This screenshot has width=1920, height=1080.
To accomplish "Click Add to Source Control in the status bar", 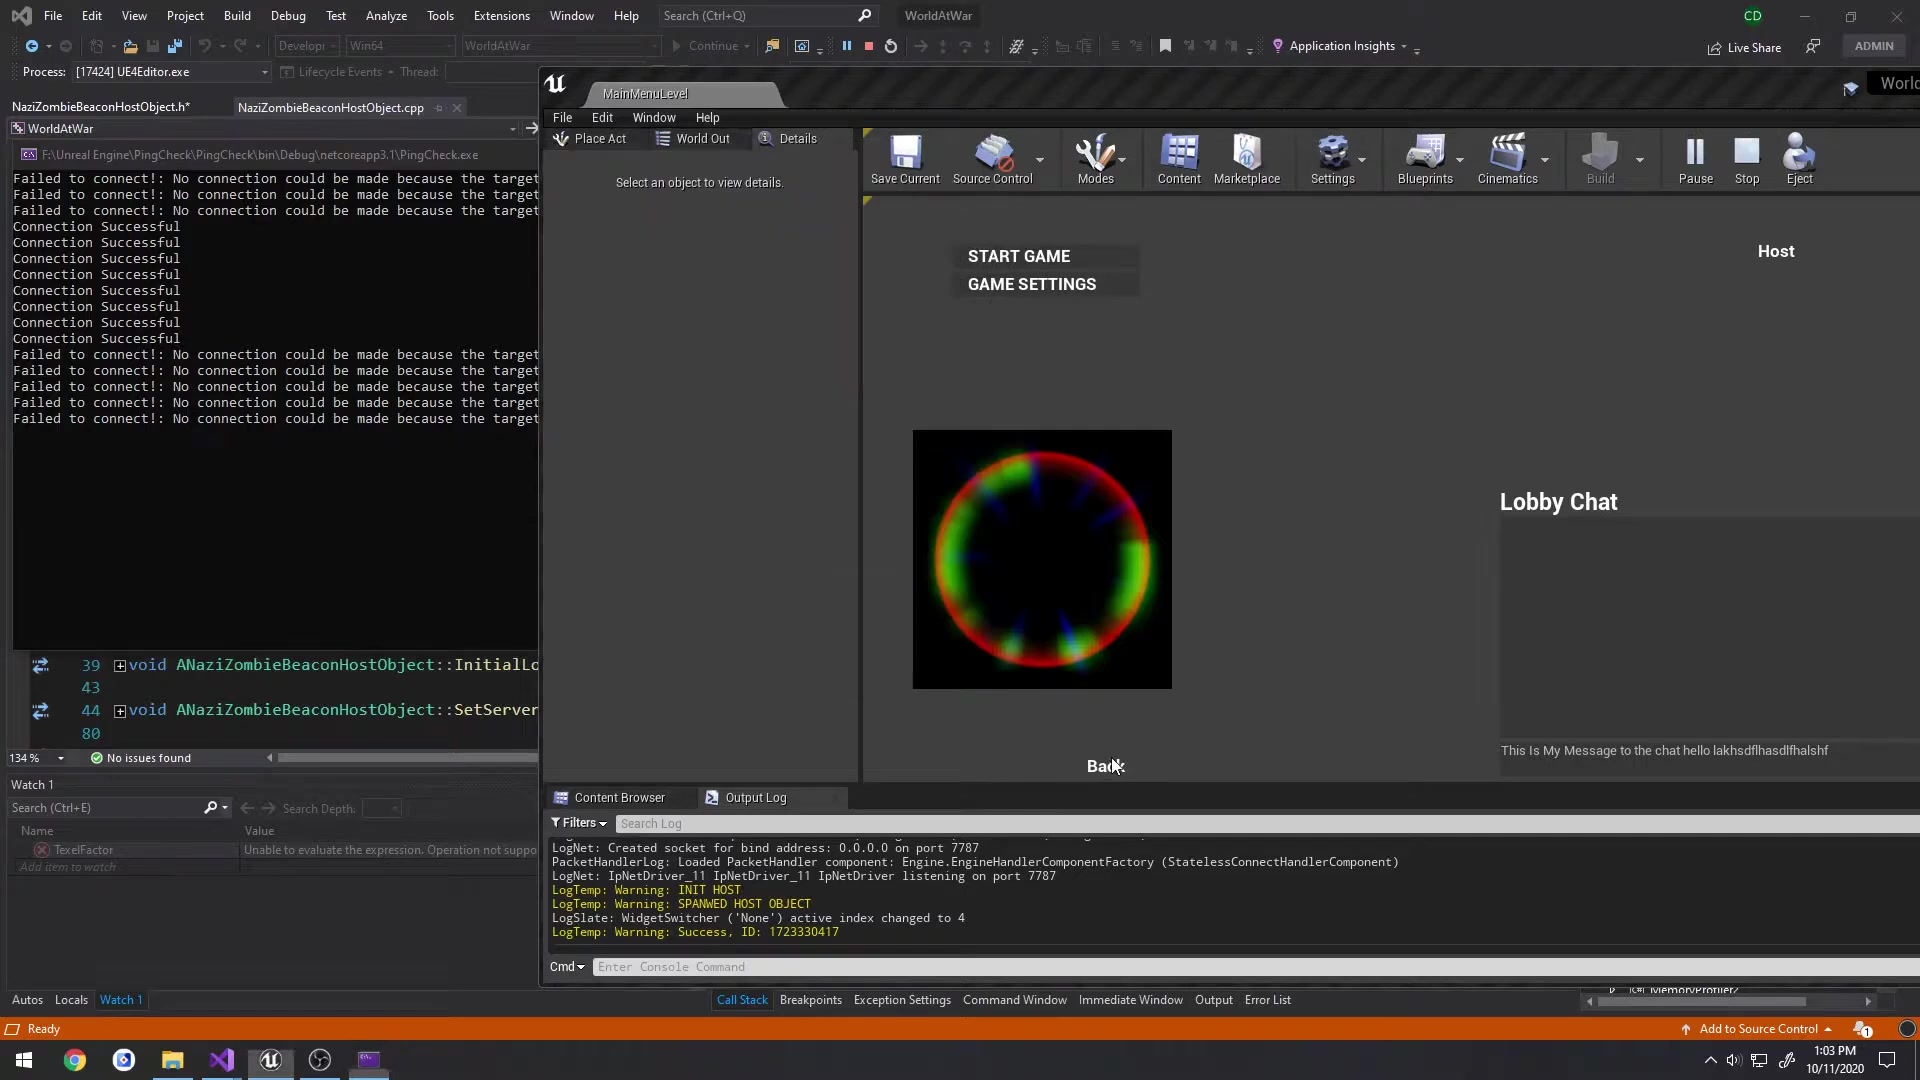I will pos(1762,1028).
